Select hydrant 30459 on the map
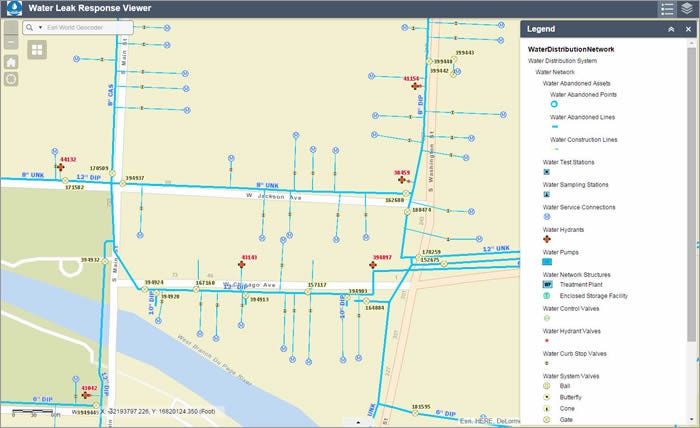This screenshot has height=428, width=700. click(402, 180)
